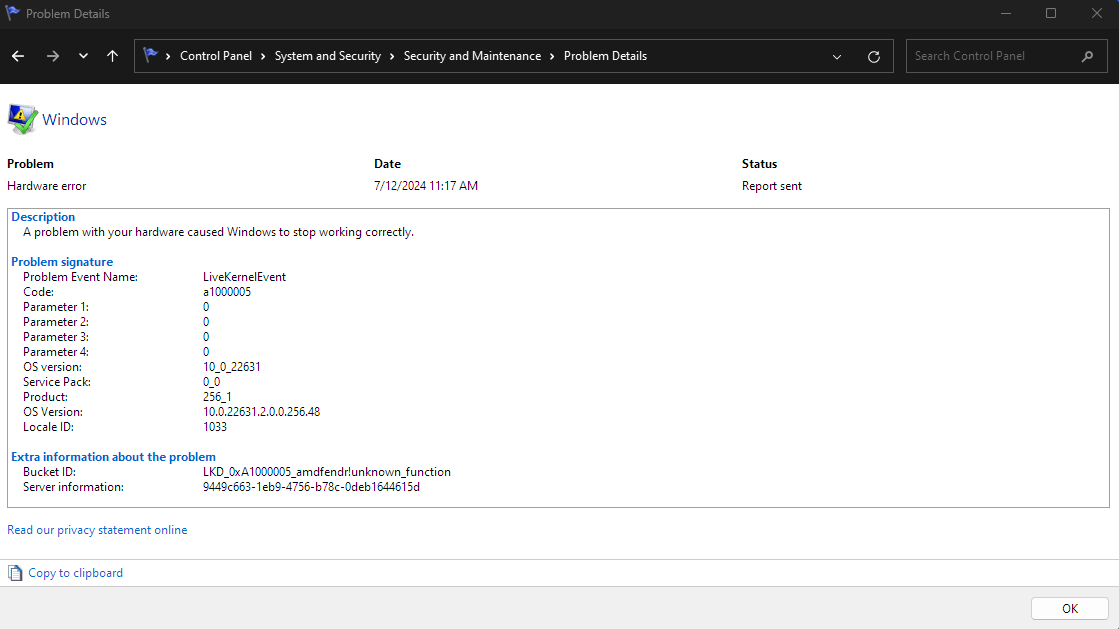Click the Problem Details title bar flag icon
Image resolution: width=1119 pixels, height=629 pixels.
click(x=12, y=13)
